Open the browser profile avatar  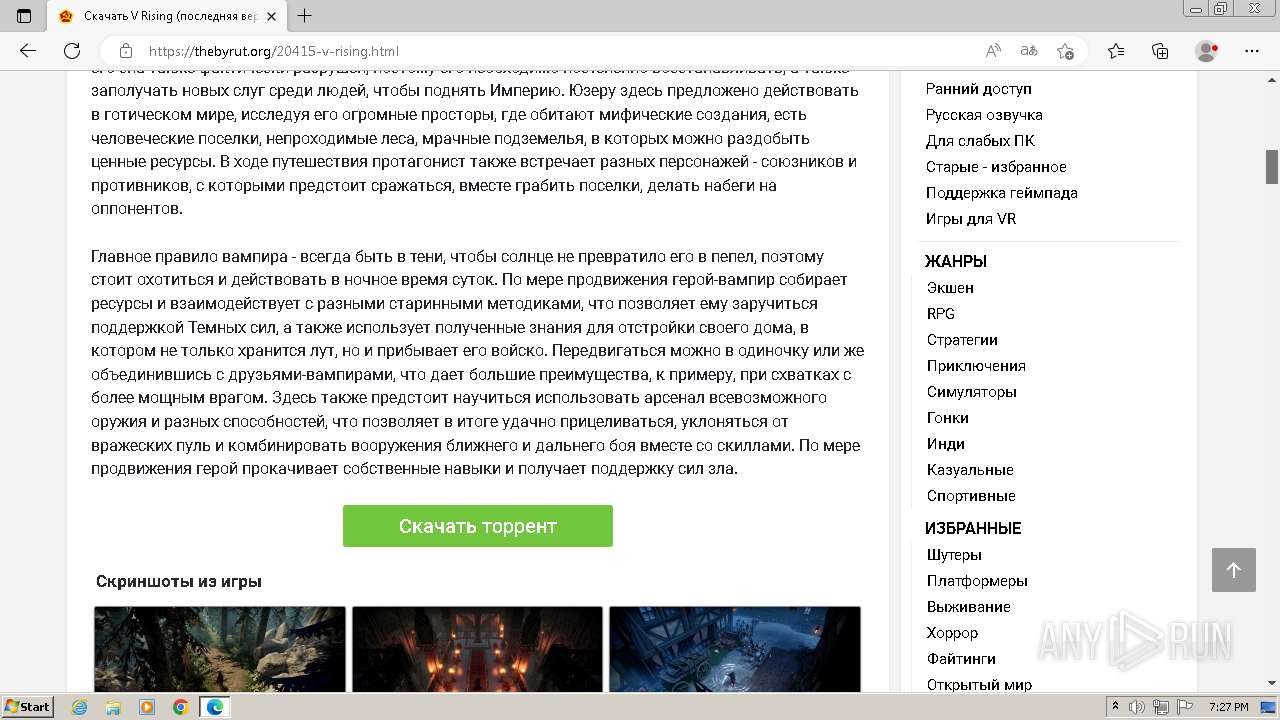click(1207, 51)
